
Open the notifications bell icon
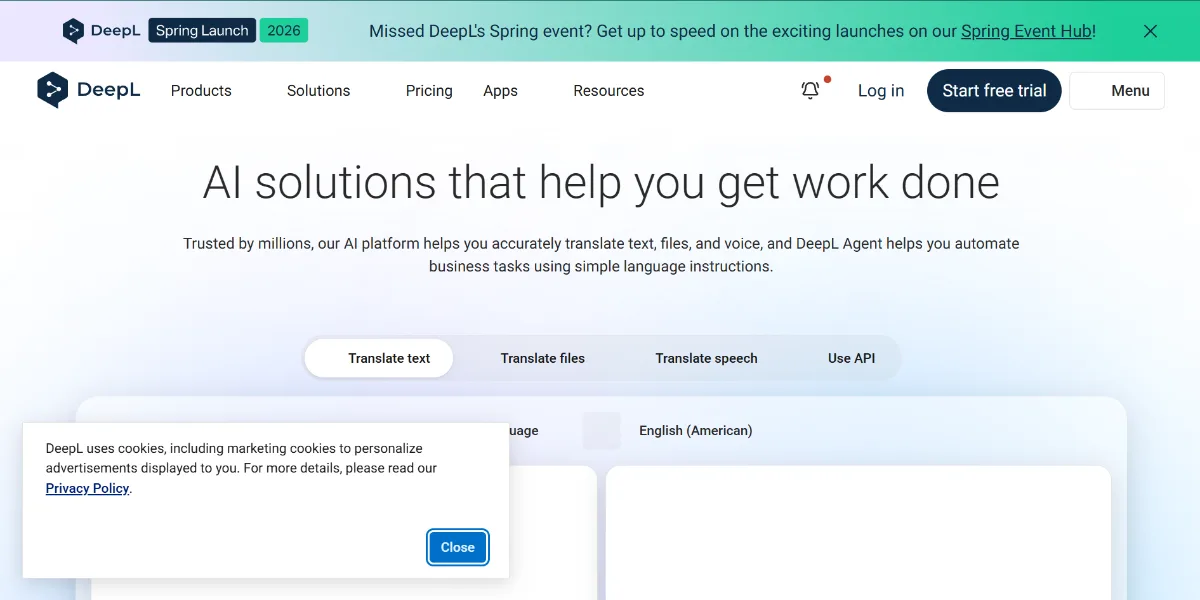811,90
